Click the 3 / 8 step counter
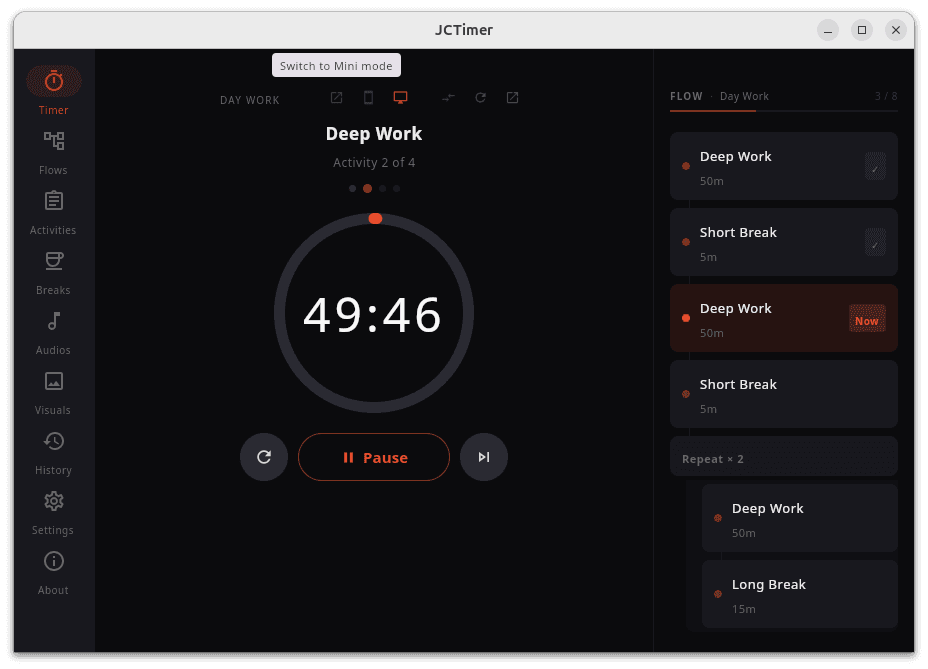Image resolution: width=928 pixels, height=669 pixels. click(x=886, y=96)
